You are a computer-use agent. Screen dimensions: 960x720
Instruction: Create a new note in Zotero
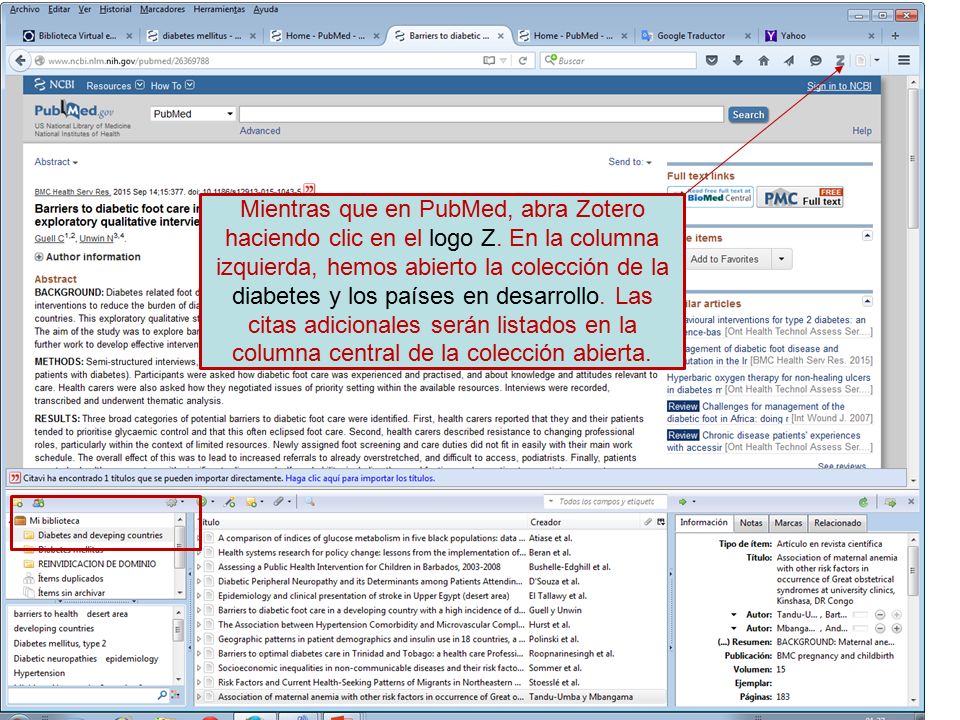coord(253,502)
